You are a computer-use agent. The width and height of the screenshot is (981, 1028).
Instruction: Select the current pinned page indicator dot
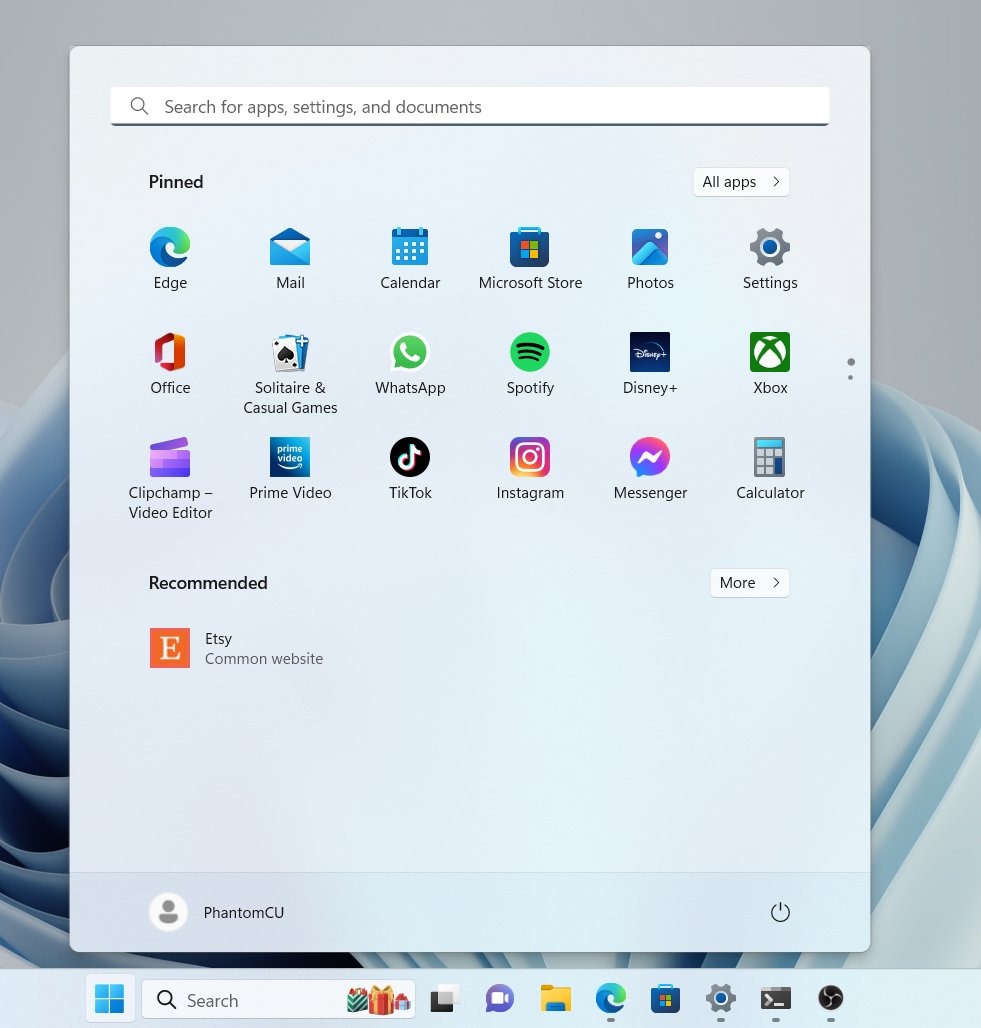[851, 362]
